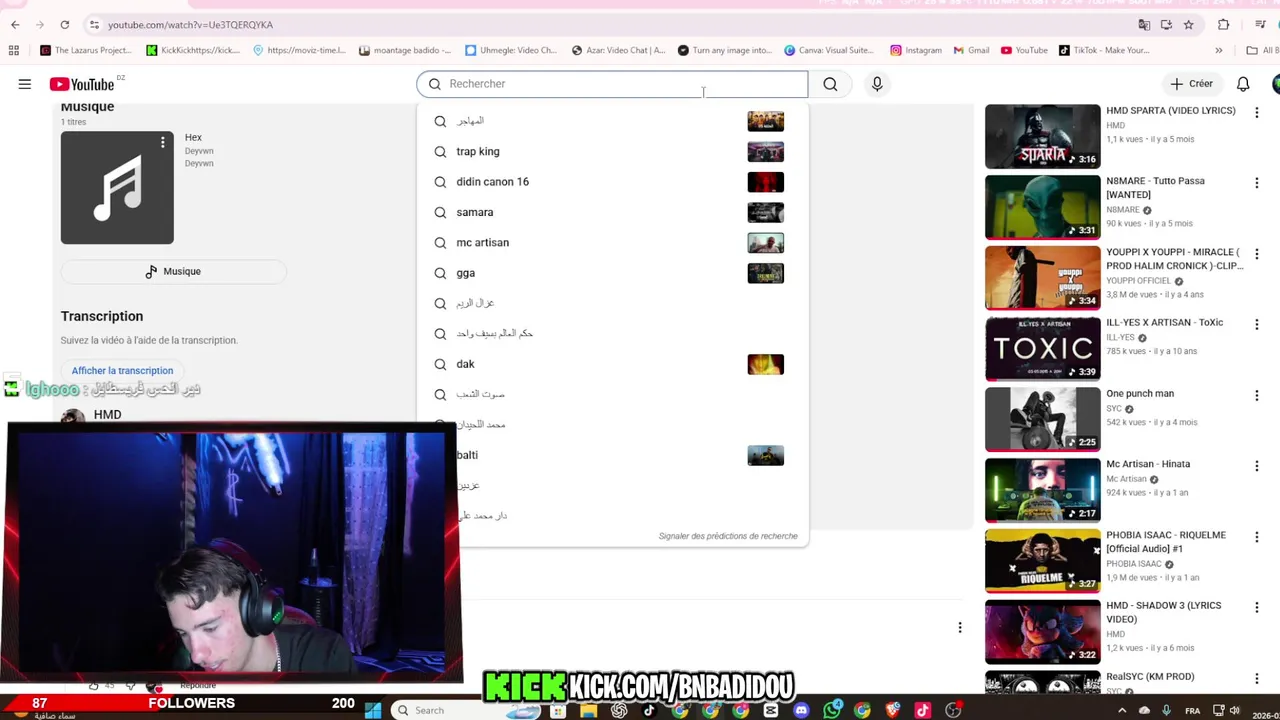Open the apps grid in bookmarks bar
Viewport: 1280px width, 720px height.
coord(14,50)
